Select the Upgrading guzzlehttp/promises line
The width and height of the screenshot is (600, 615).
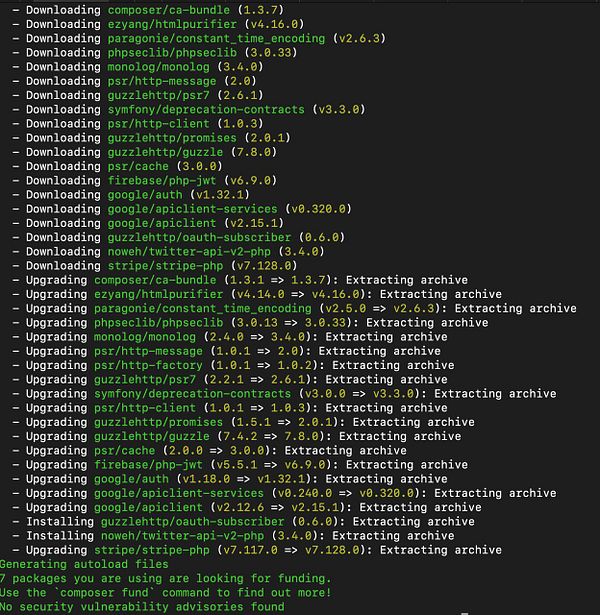tap(243, 422)
